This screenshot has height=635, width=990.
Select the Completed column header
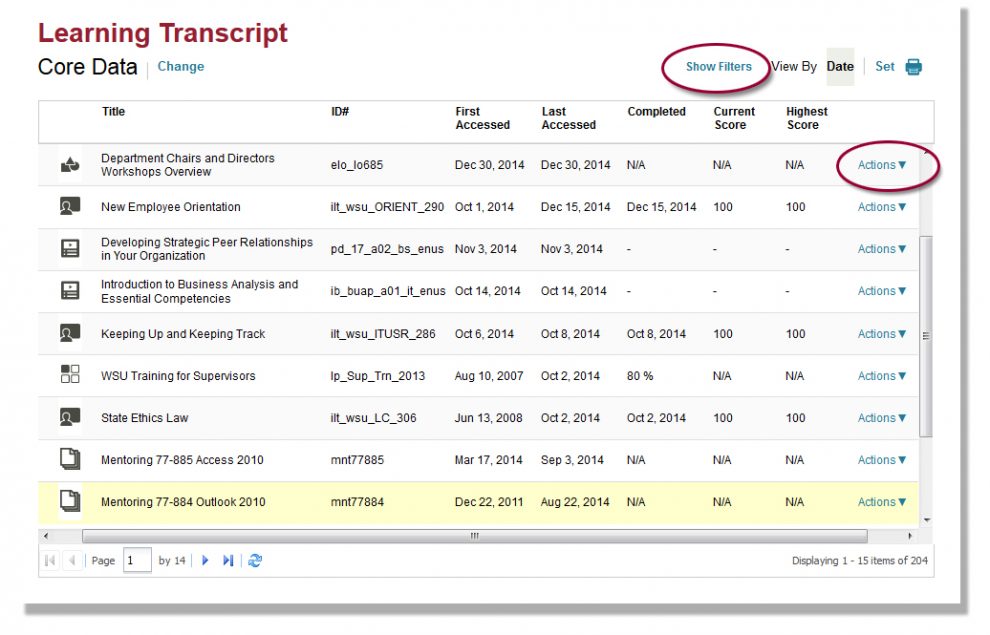[x=656, y=111]
